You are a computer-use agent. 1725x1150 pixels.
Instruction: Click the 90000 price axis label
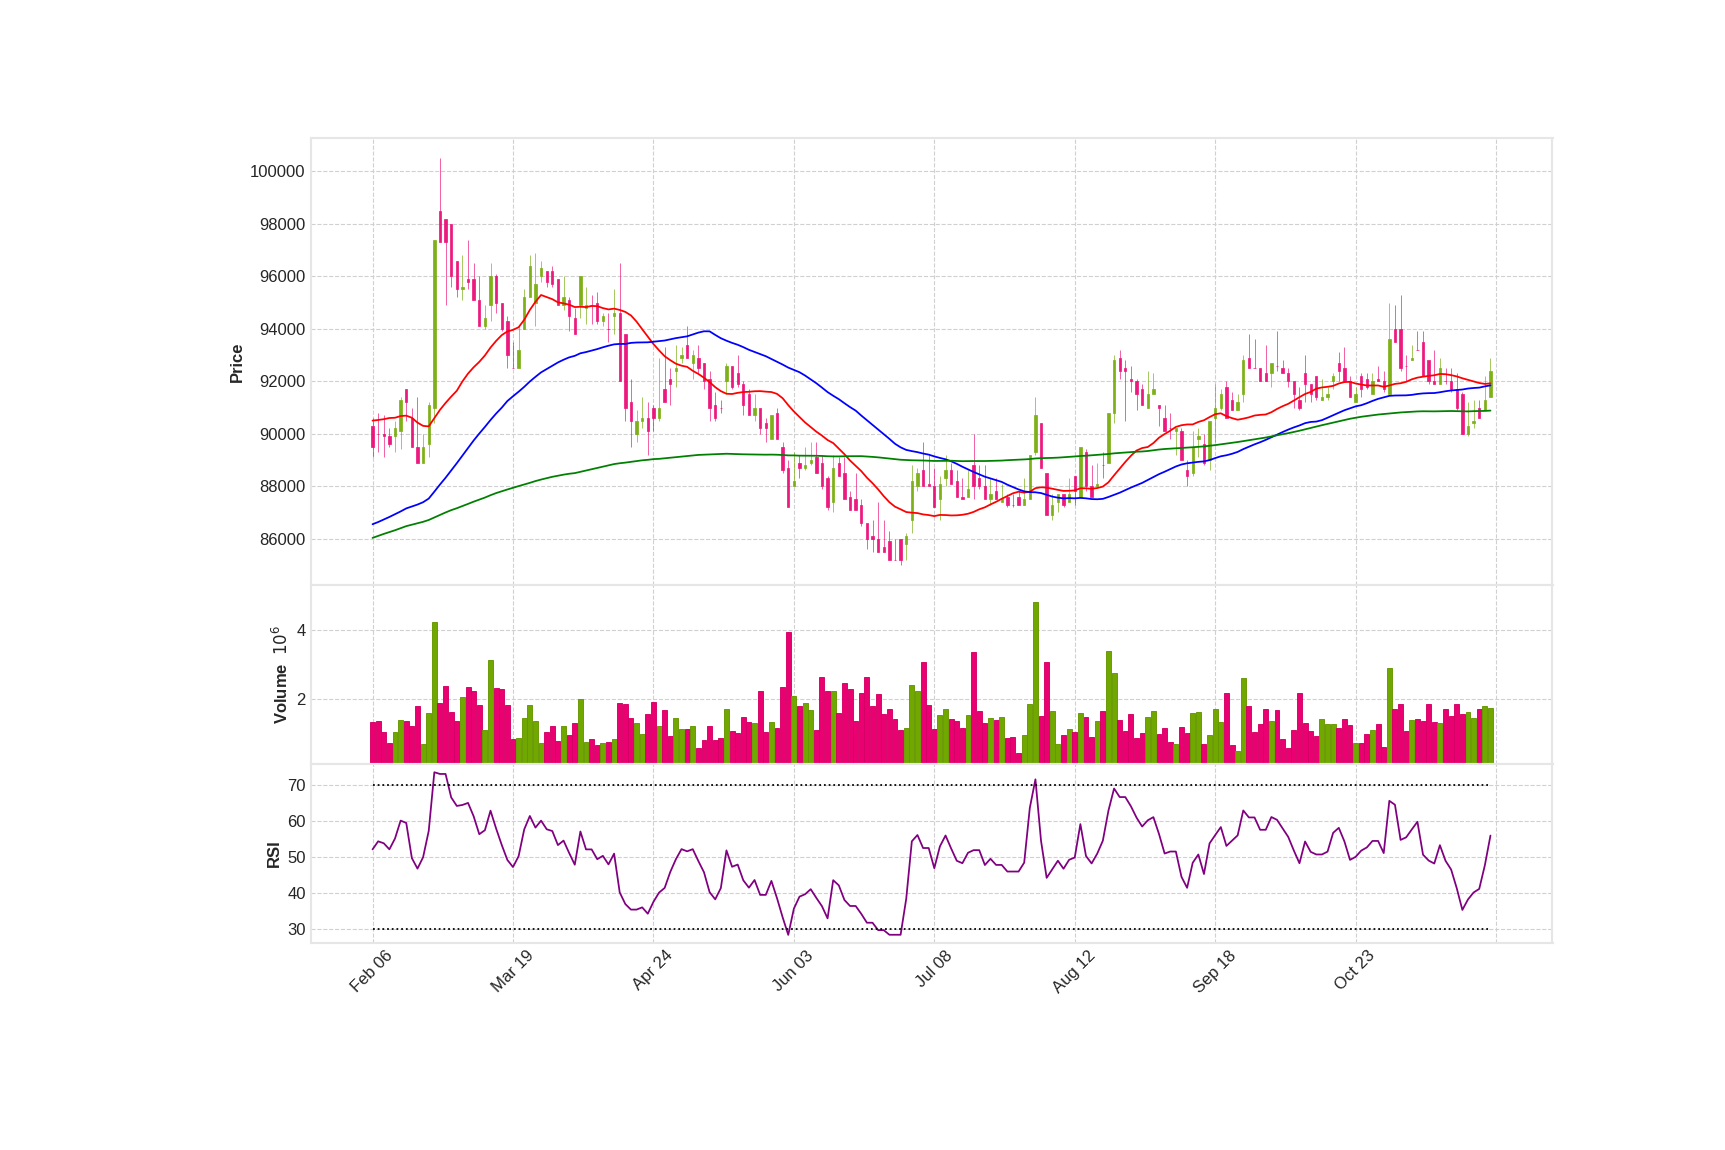(282, 434)
